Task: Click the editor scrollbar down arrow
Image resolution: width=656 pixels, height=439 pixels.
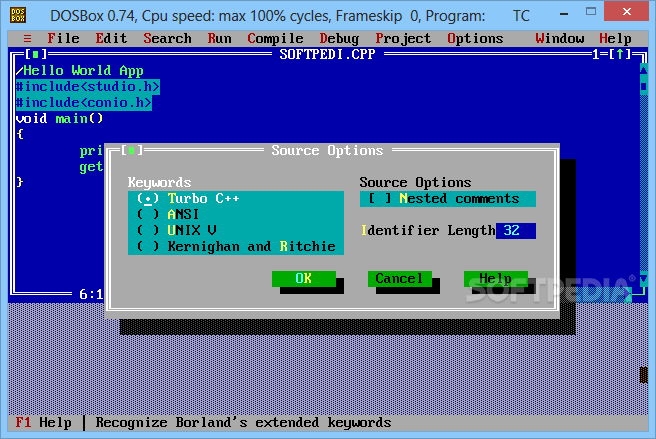Action: tap(643, 279)
